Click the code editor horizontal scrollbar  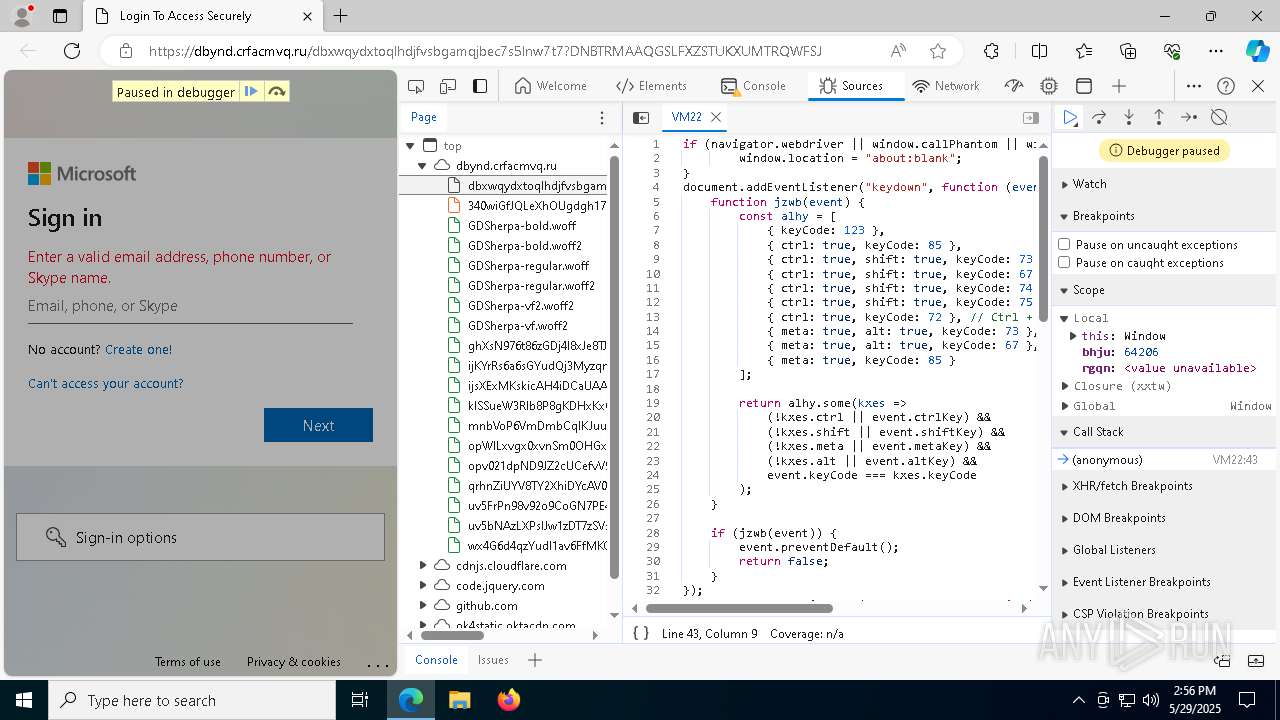(739, 607)
